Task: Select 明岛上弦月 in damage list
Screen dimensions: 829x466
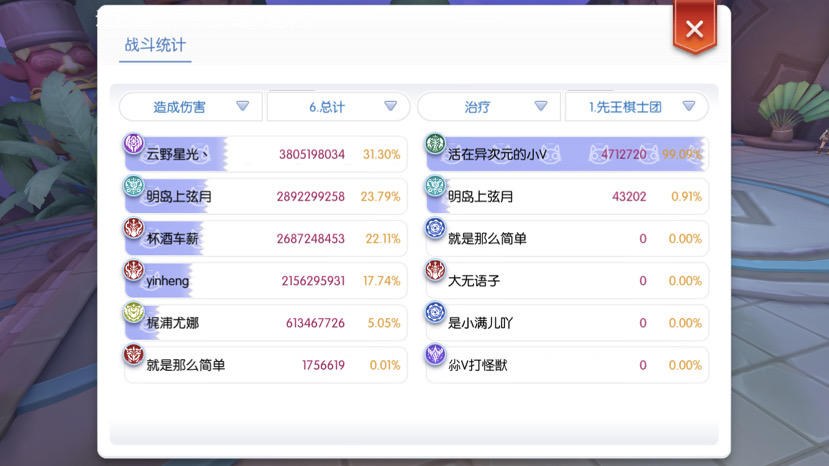Action: (179, 197)
